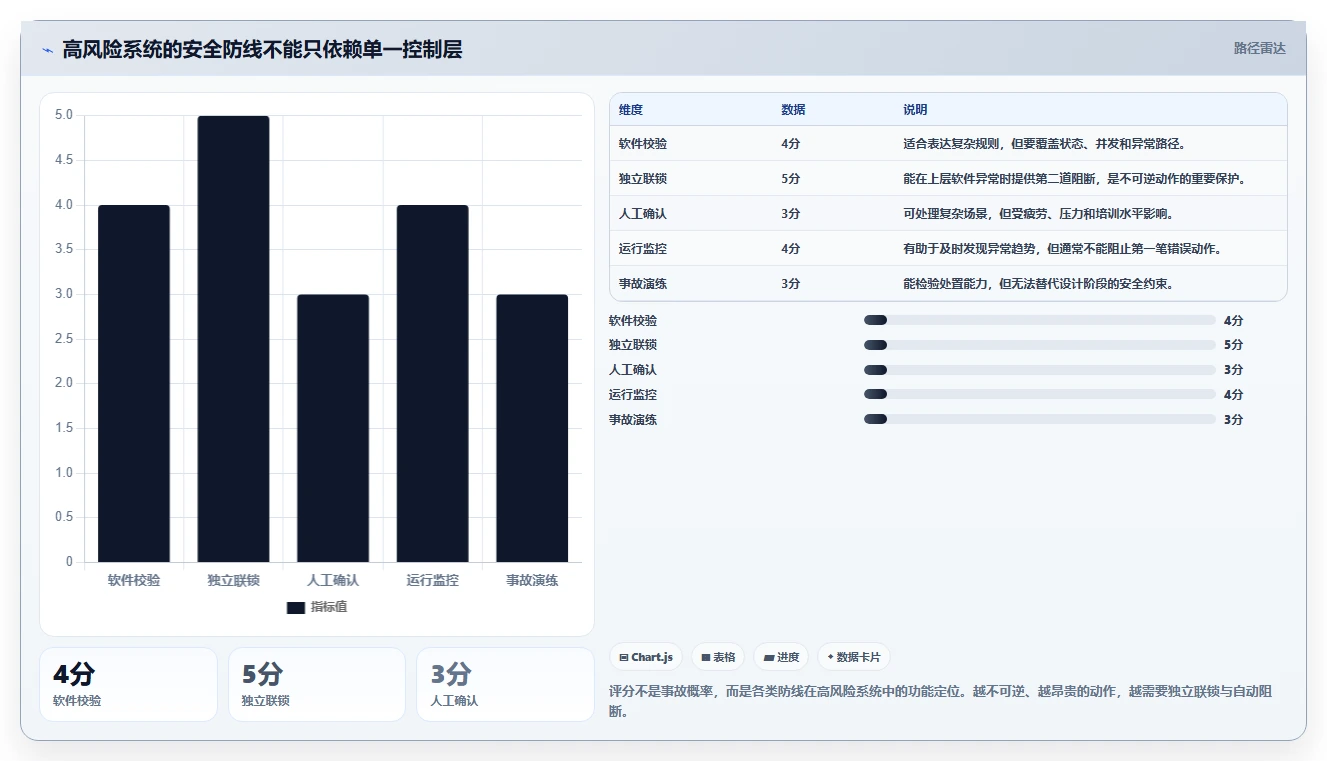Click the 路径雷达 label in header
Screen dimensions: 1327x761
tap(1259, 48)
